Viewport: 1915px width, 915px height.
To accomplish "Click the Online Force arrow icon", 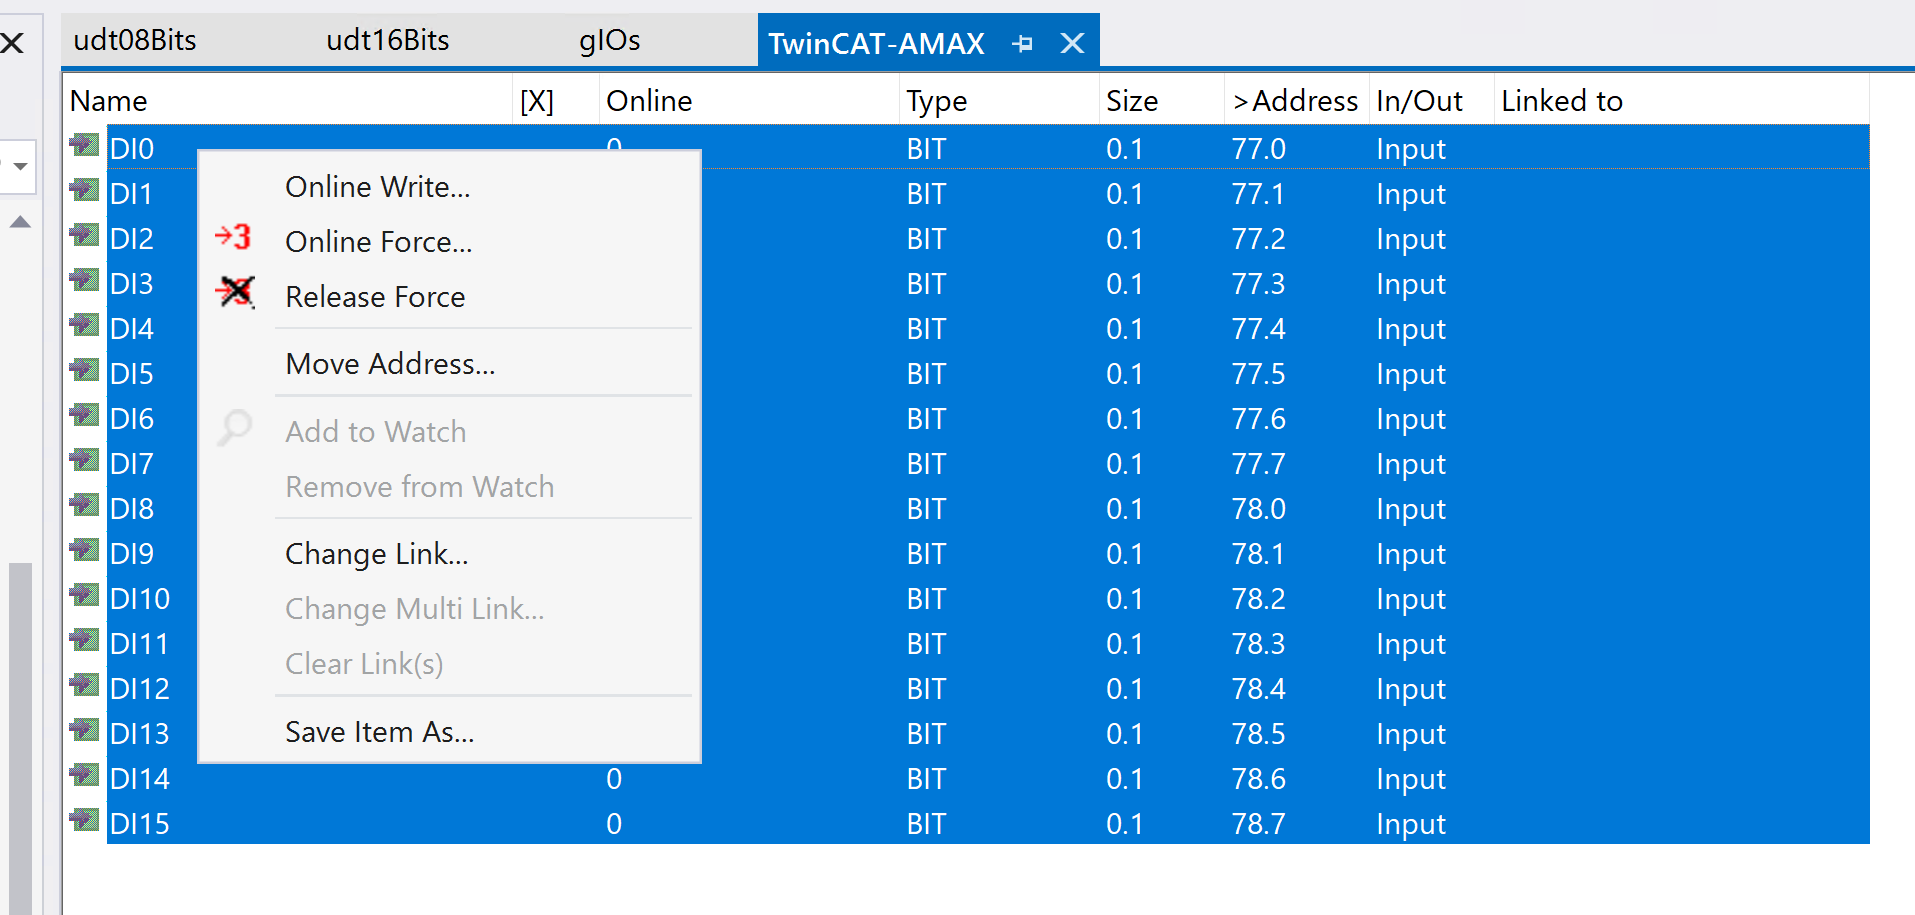I will [233, 238].
